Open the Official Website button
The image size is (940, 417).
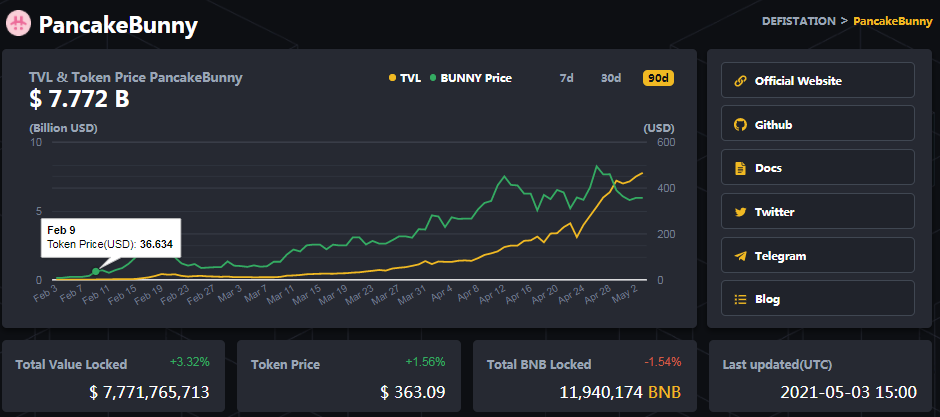coord(818,80)
